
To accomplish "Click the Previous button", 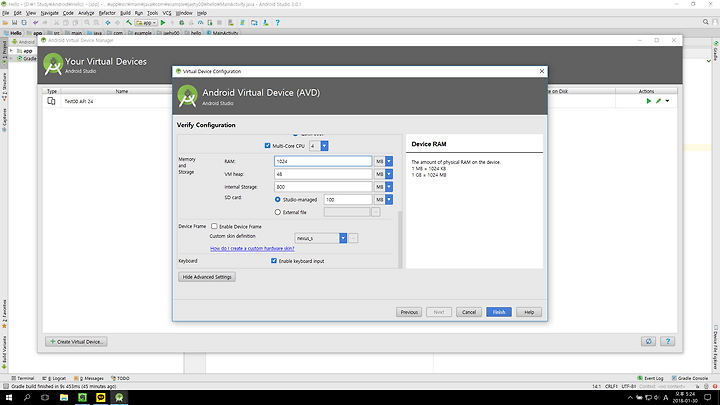I will click(x=409, y=312).
